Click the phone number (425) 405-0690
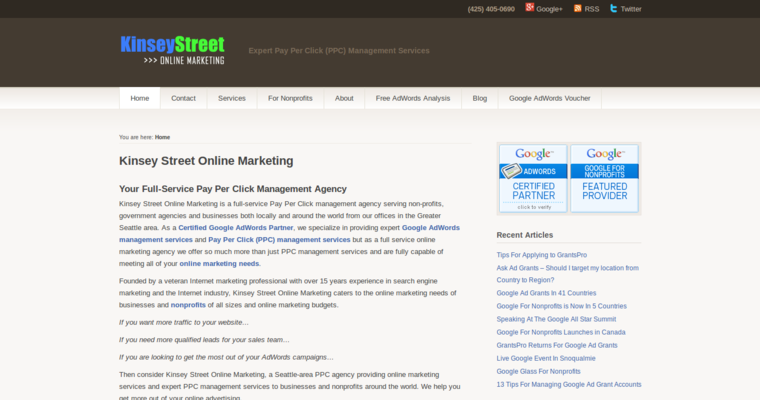The height and width of the screenshot is (400, 760). (491, 9)
